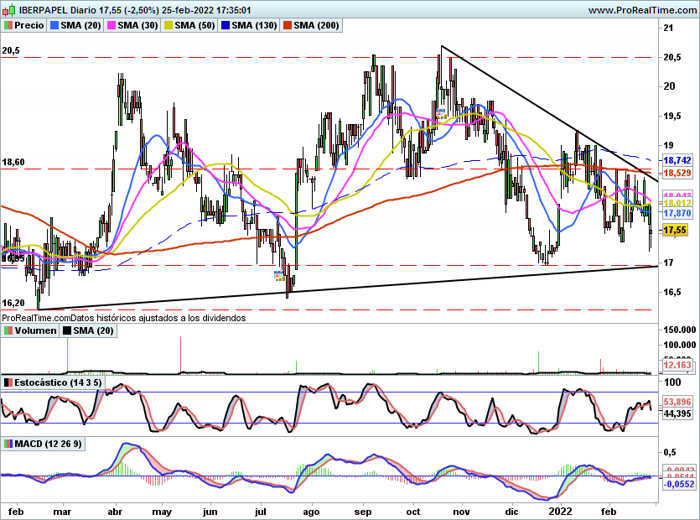Select the SMA (20) volume legend item
The width and height of the screenshot is (700, 520).
[89, 331]
